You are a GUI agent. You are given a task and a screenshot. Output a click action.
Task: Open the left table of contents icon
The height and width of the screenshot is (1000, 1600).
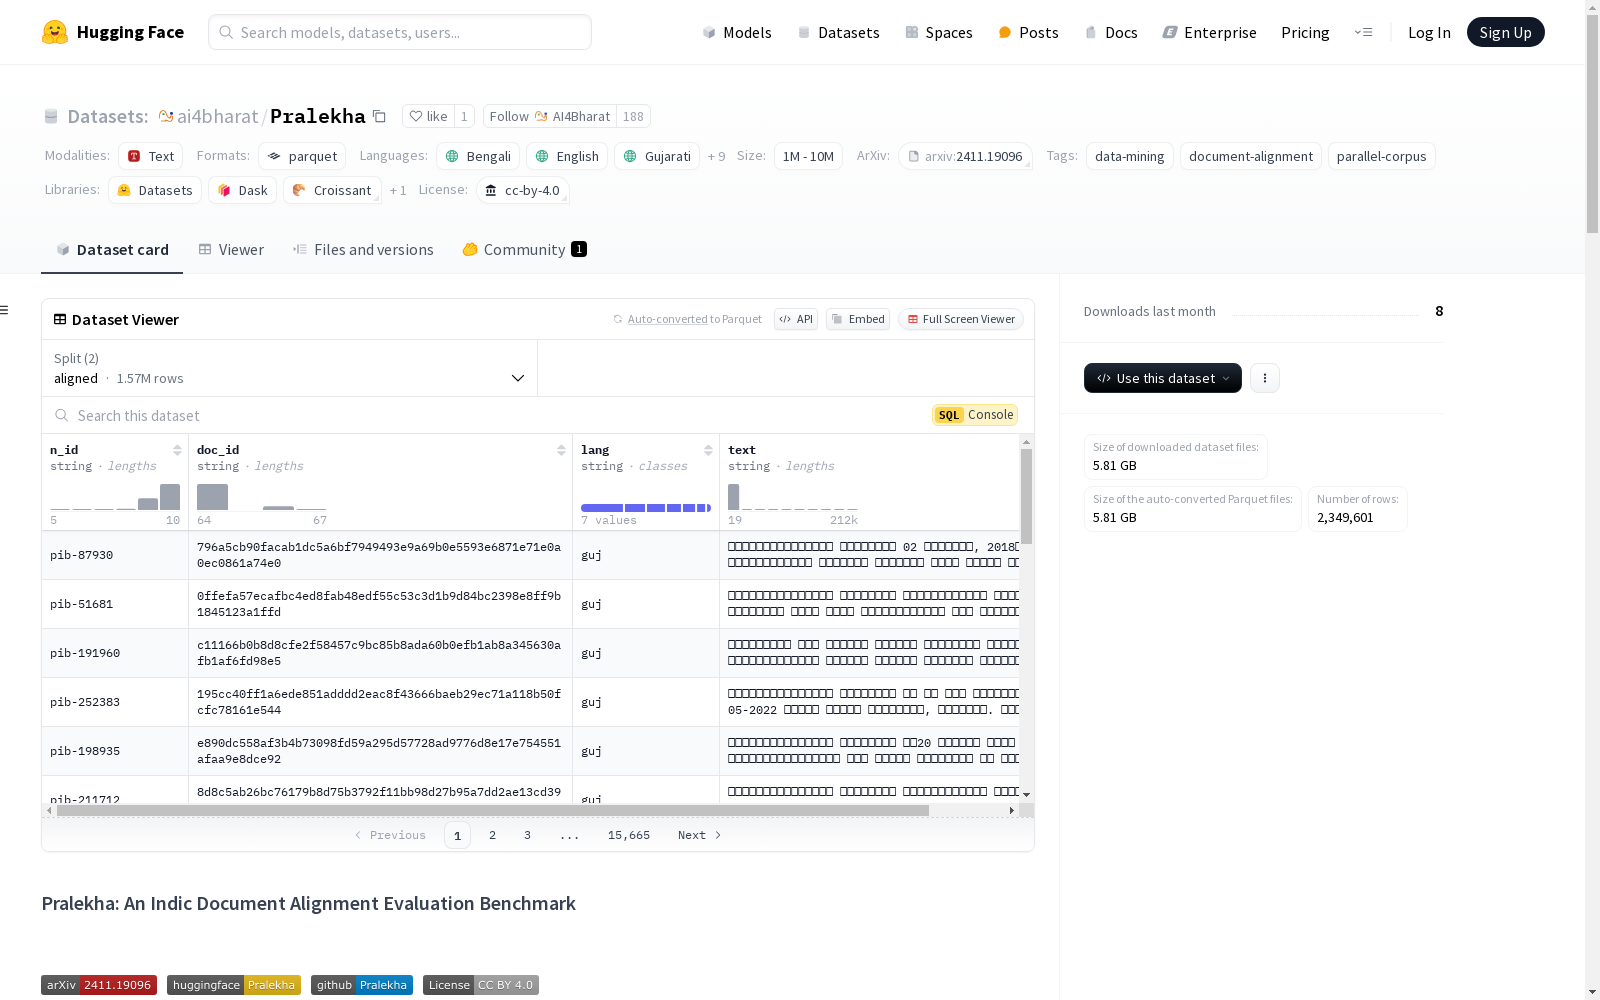pos(4,310)
